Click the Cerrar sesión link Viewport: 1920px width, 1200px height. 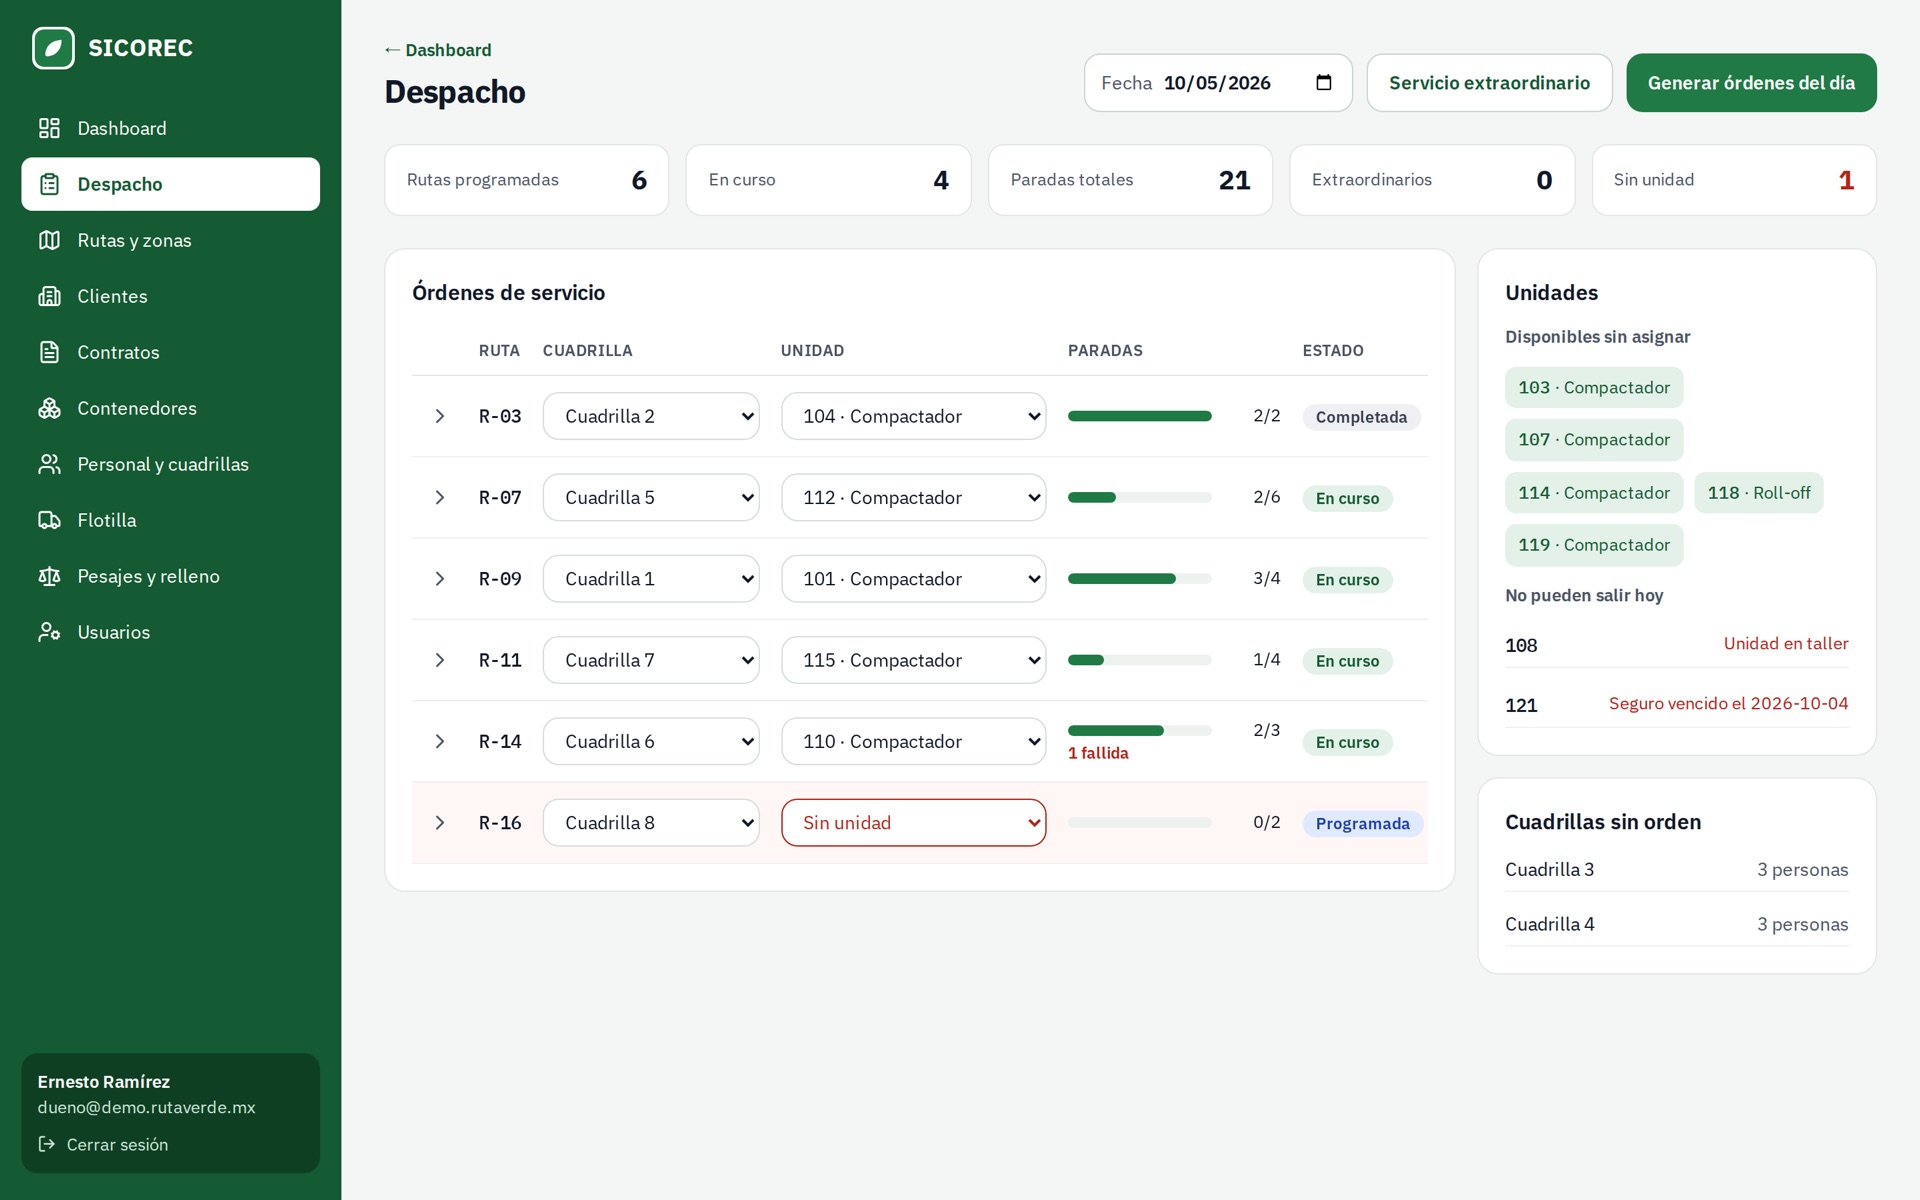coord(103,1144)
